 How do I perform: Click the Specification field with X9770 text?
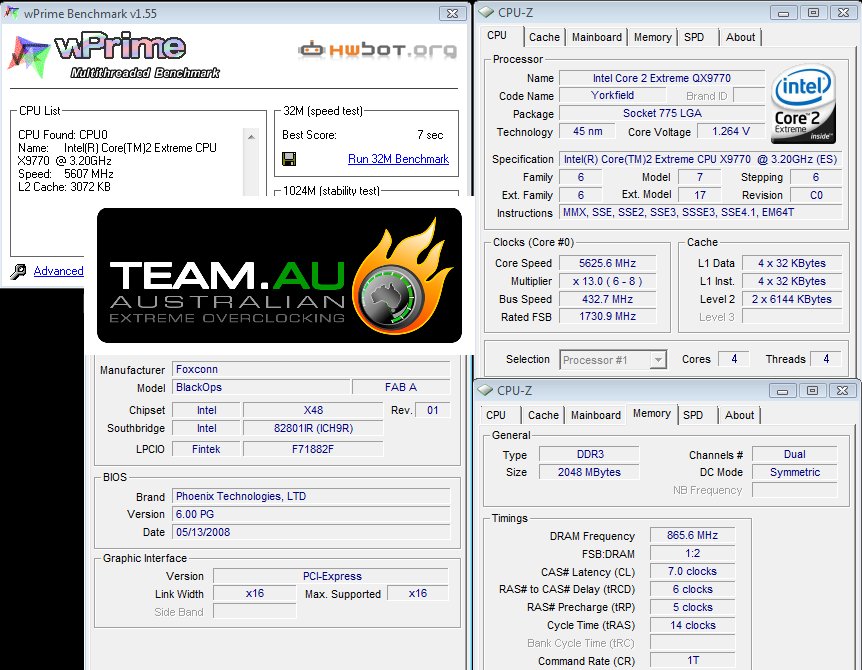point(700,159)
